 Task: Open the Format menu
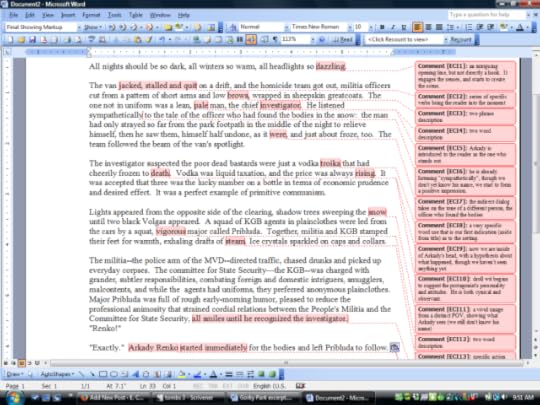coord(91,15)
